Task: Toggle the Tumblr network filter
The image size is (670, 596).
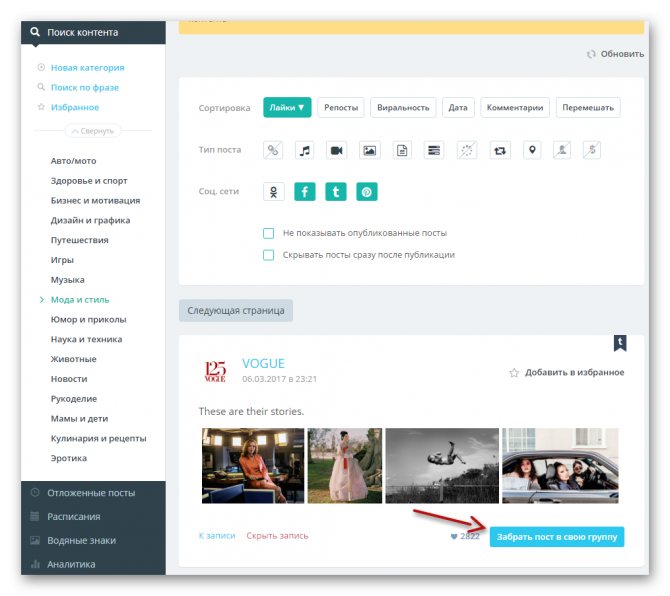Action: click(x=336, y=192)
